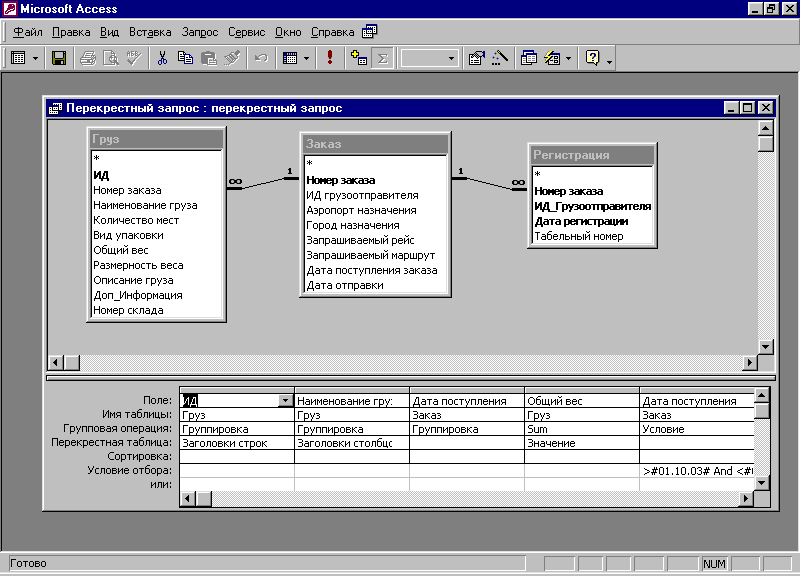This screenshot has width=800, height=576.
Task: Open the View mode dropdown arrow
Action: pos(35,58)
